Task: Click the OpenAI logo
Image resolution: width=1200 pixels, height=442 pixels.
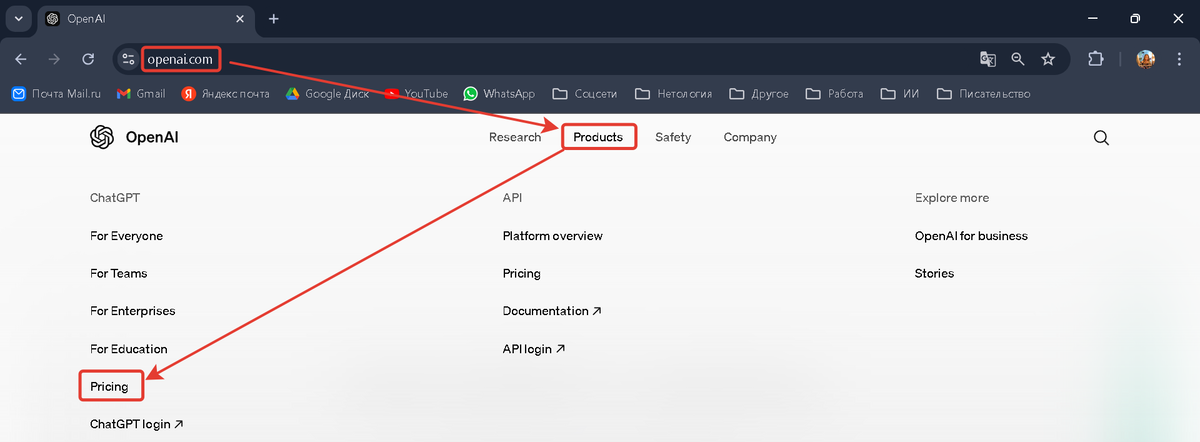Action: (x=134, y=137)
